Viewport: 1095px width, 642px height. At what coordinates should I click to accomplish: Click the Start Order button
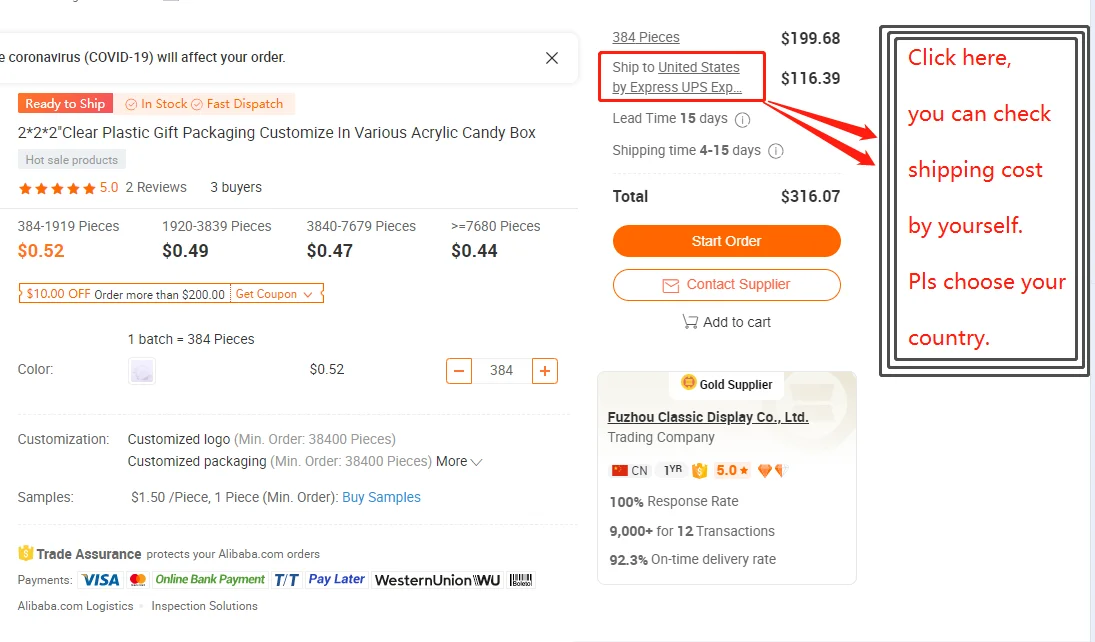[726, 241]
